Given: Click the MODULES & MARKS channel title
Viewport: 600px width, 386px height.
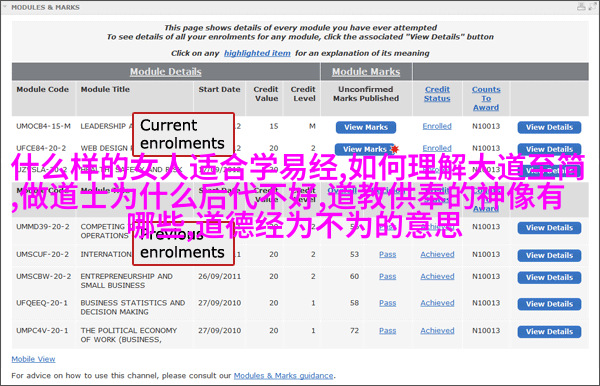Looking at the screenshot, I should pos(46,7).
